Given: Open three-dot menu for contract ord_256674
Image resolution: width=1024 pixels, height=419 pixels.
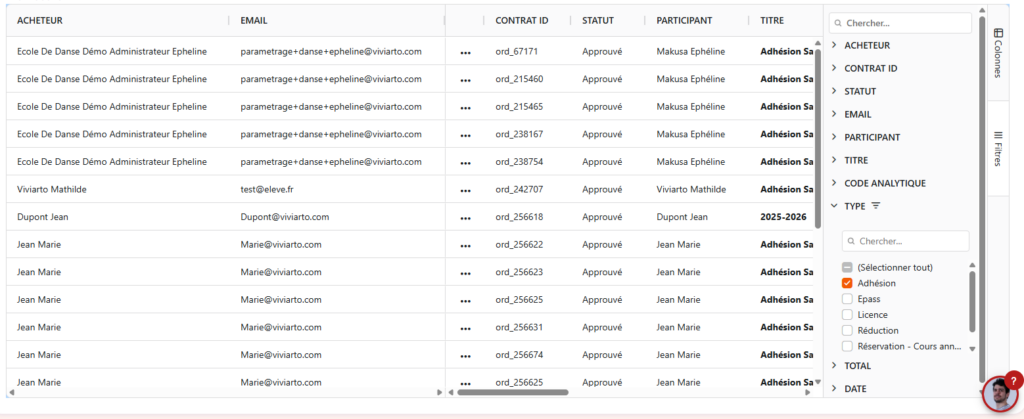Looking at the screenshot, I should tap(465, 355).
